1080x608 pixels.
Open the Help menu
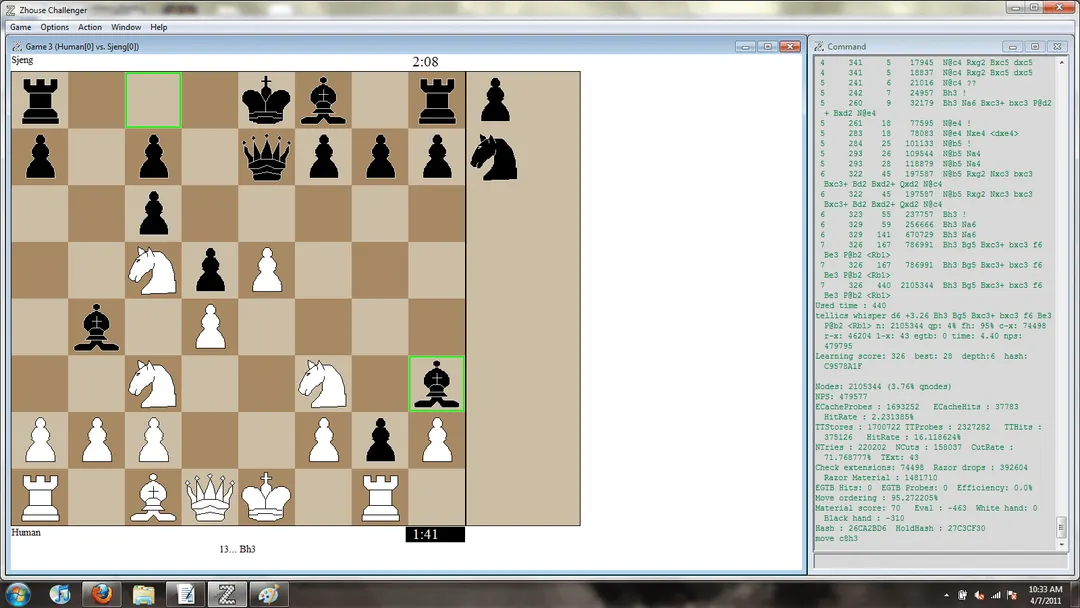pos(158,28)
